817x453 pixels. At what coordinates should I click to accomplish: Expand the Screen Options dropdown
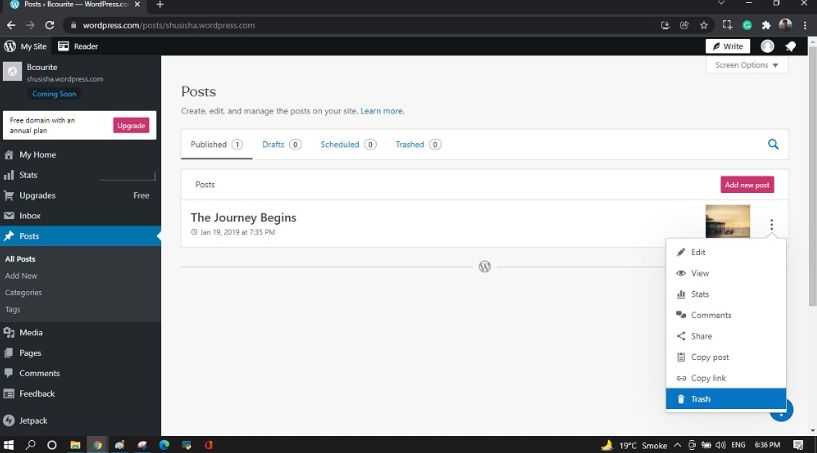(x=747, y=65)
